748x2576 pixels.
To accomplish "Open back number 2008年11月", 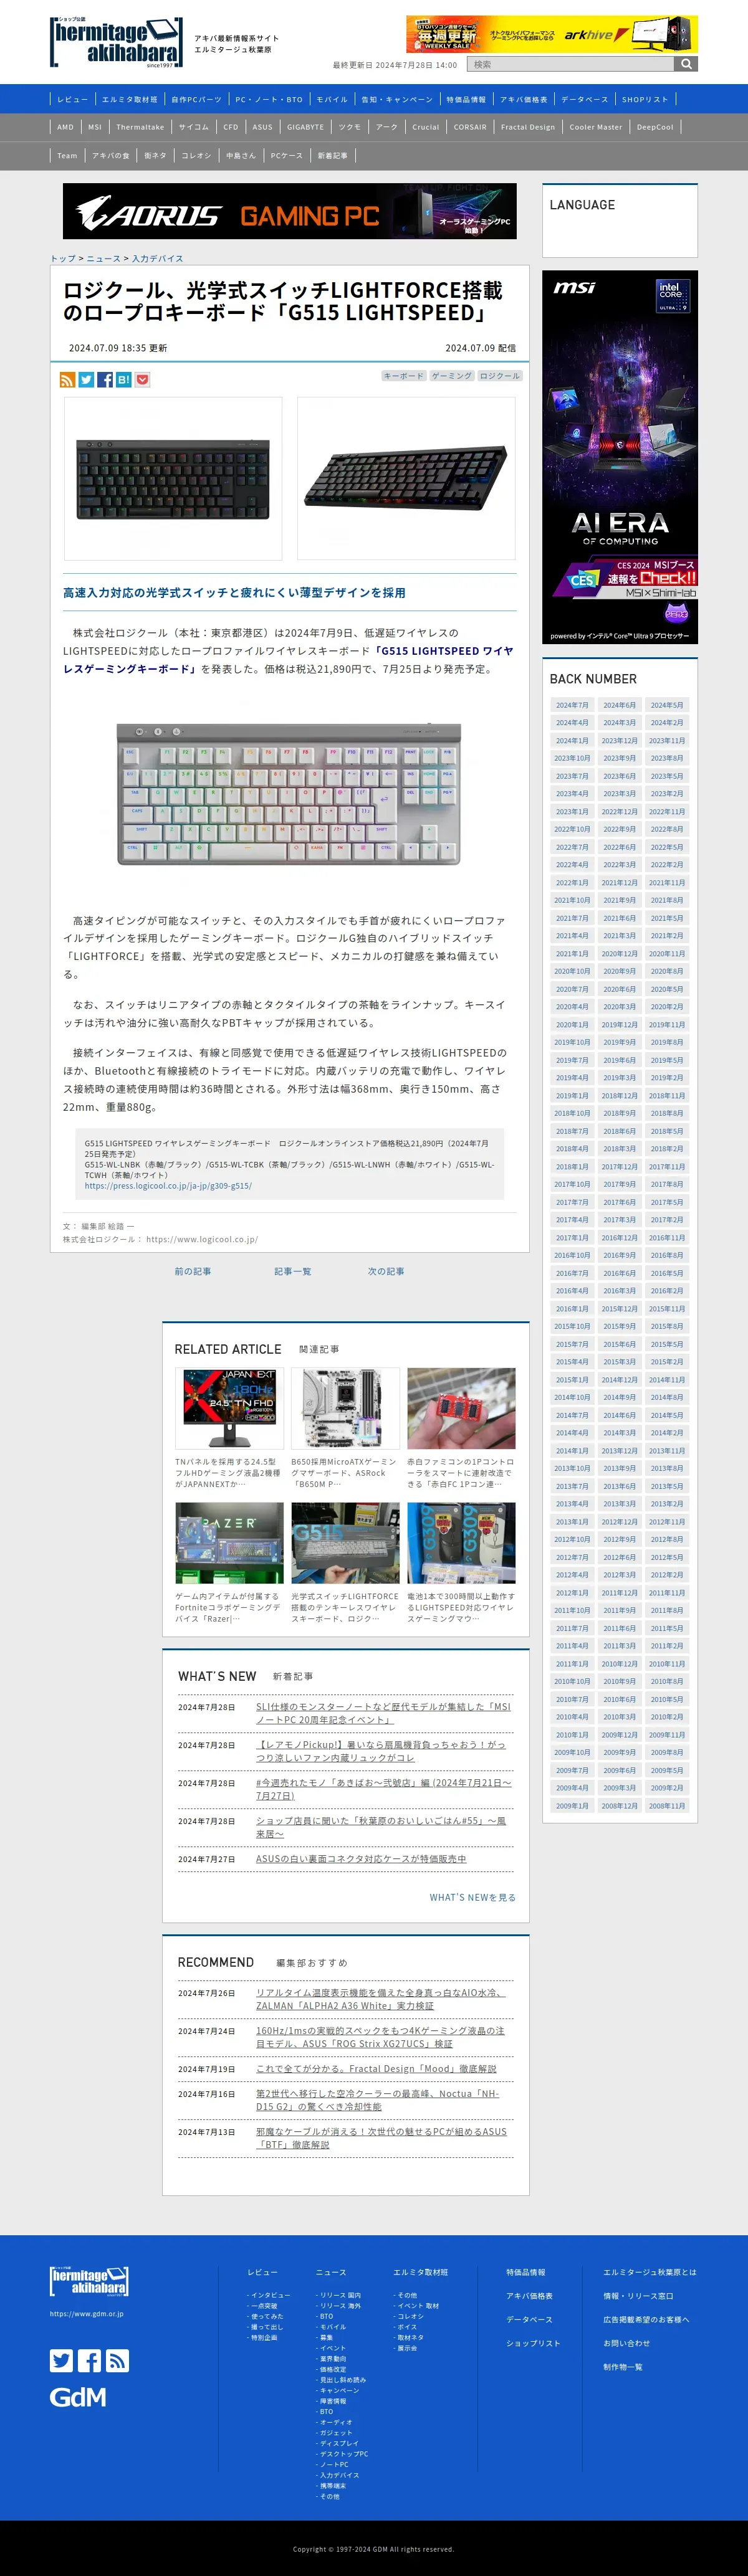I will 667,1806.
